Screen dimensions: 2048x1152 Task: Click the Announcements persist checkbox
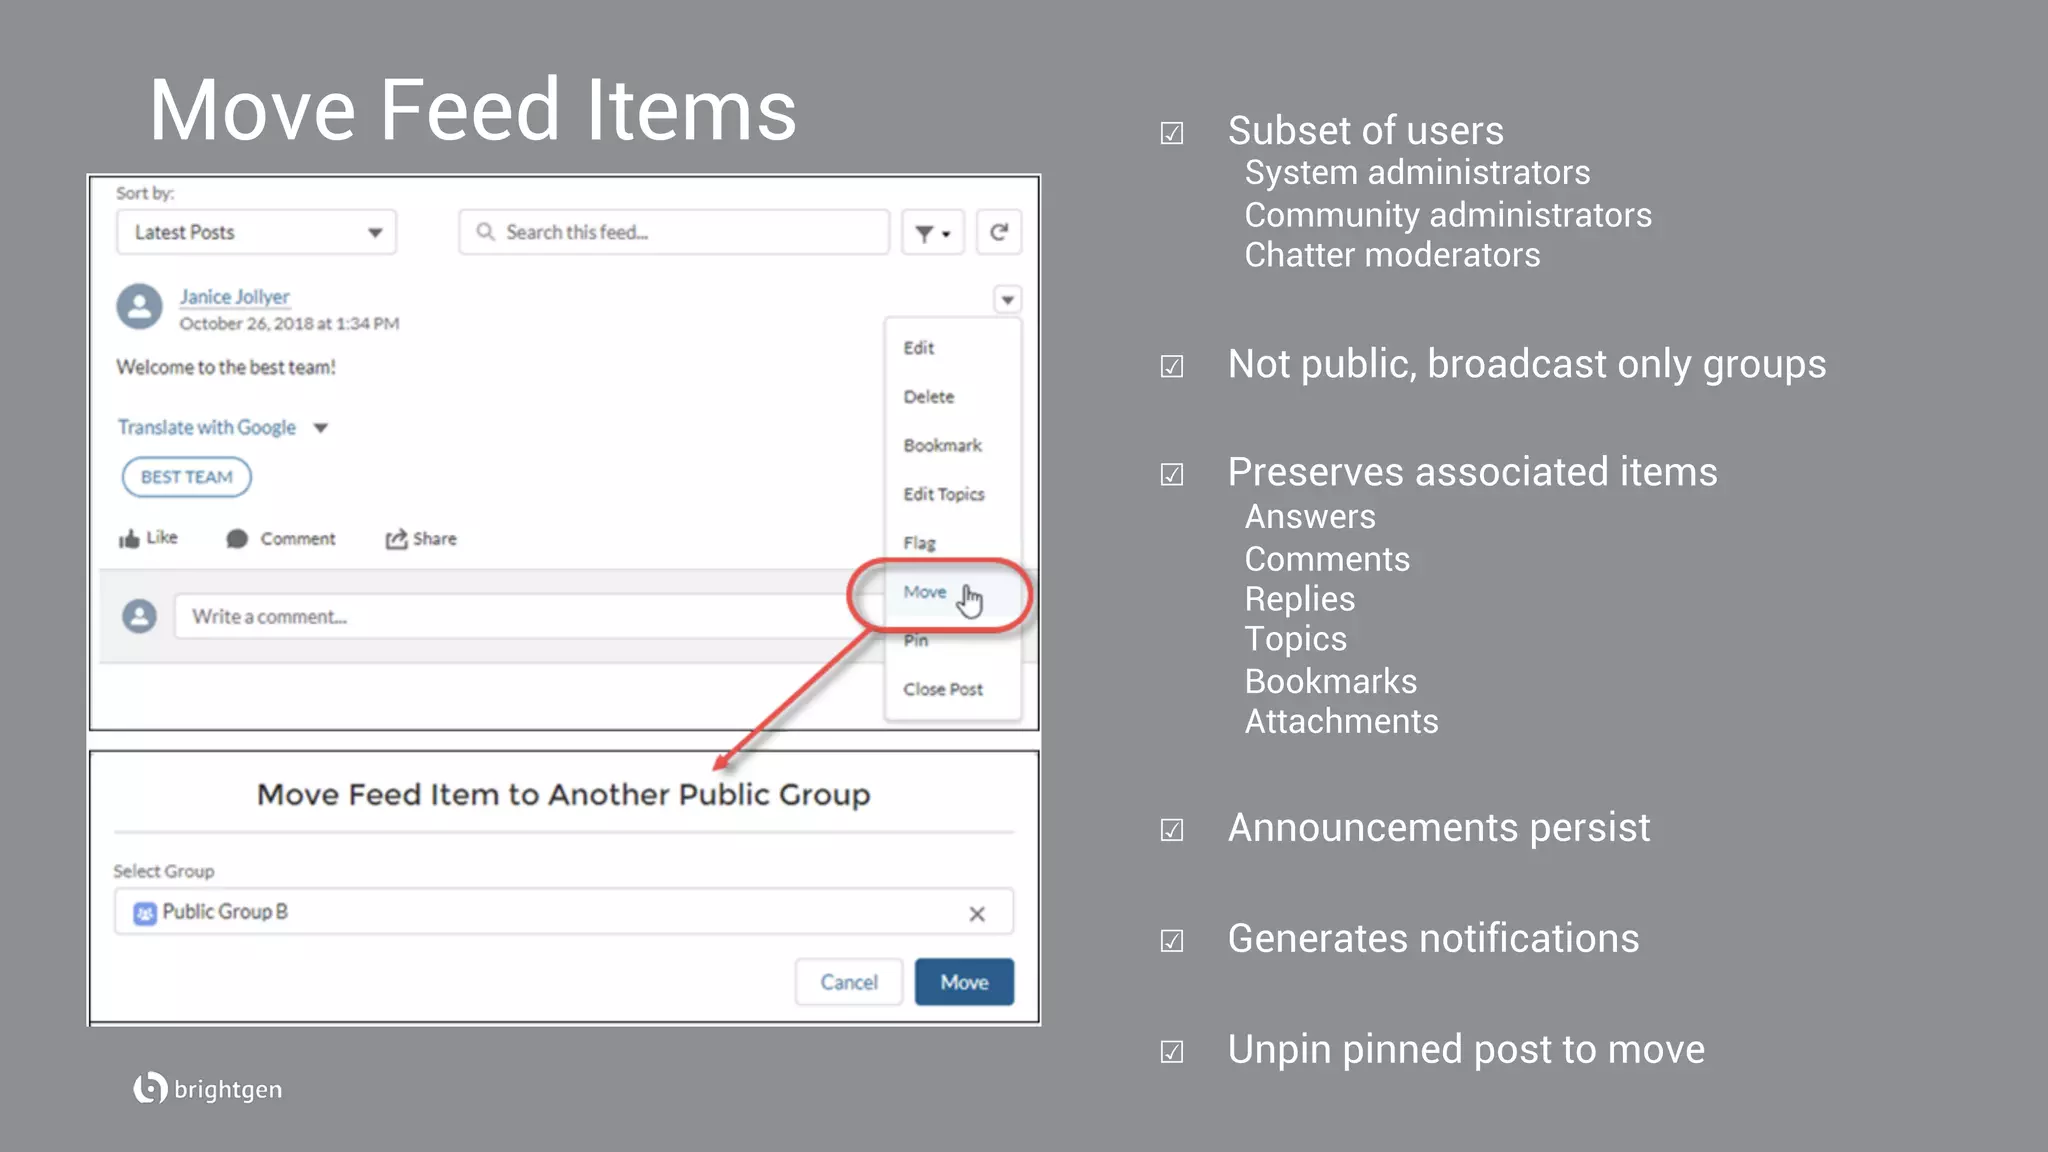click(x=1172, y=830)
